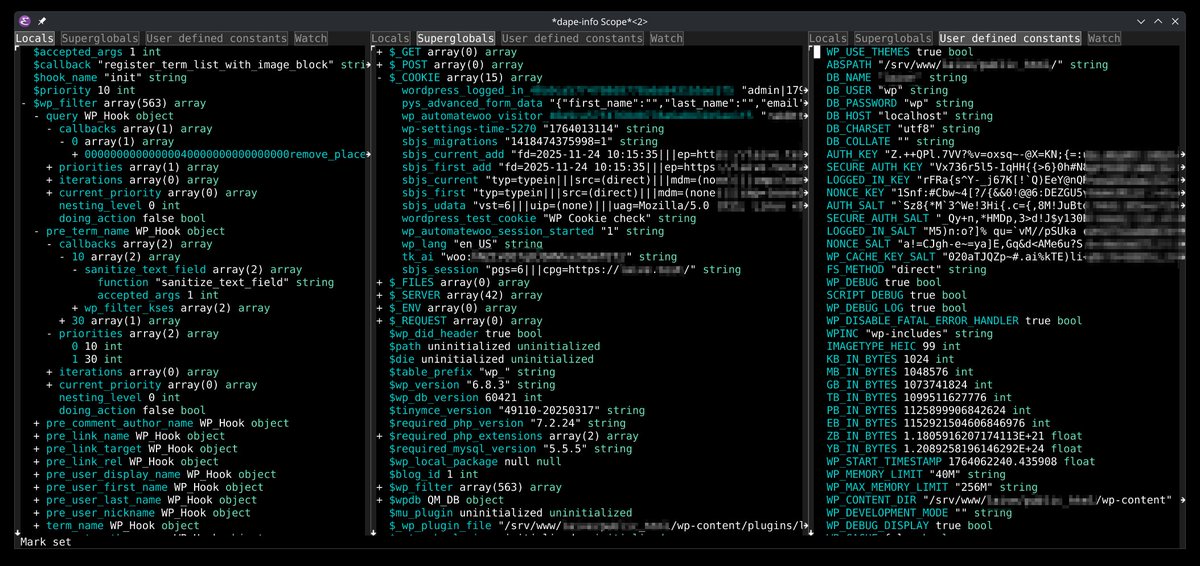This screenshot has width=1200, height=566.
Task: Collapse callbacks array(2) node
Action: coord(49,244)
